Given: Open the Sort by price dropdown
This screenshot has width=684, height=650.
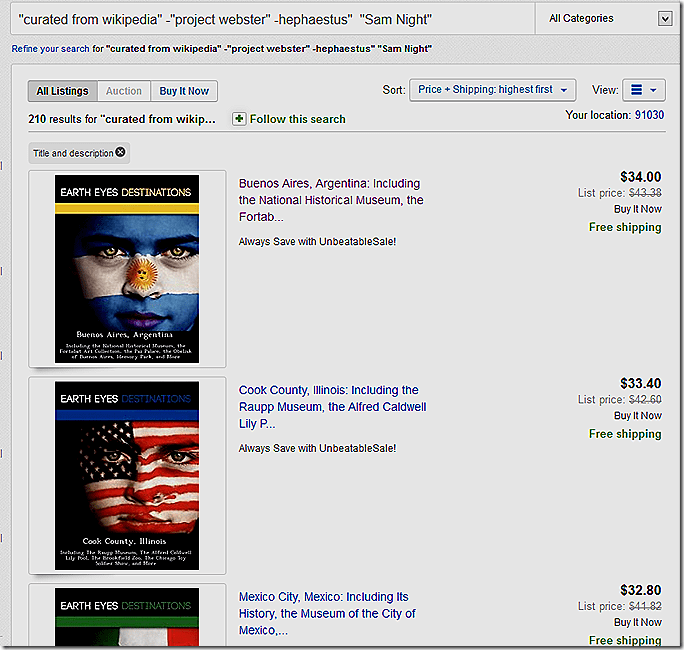Looking at the screenshot, I should (492, 90).
